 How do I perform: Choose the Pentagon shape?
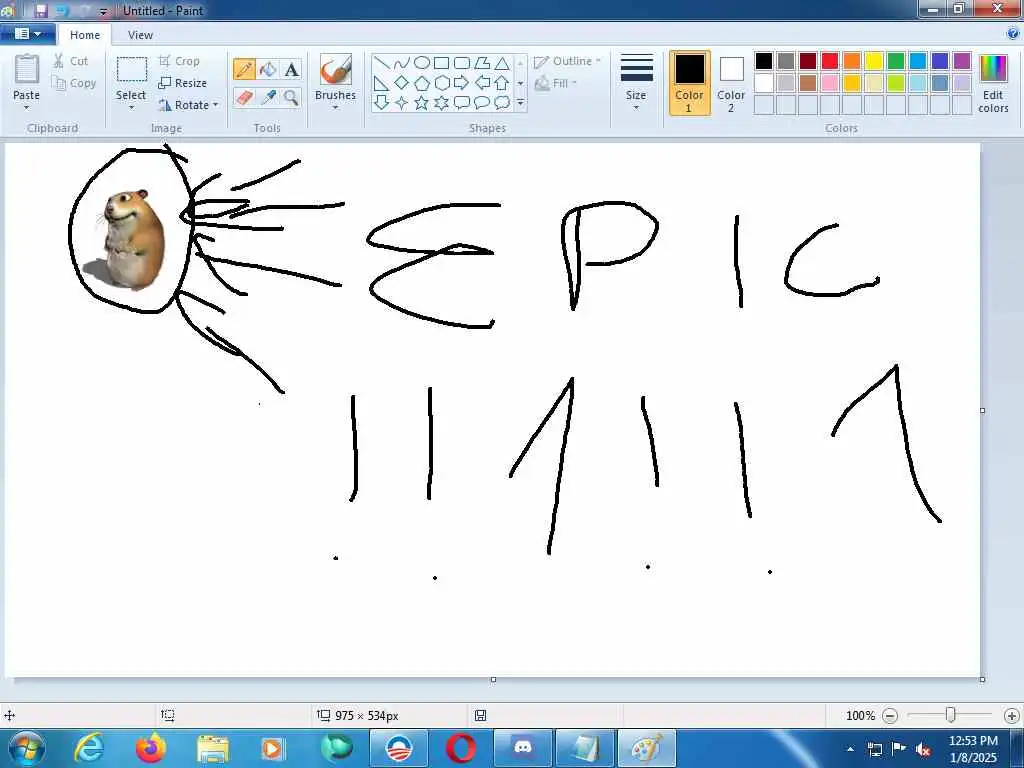[x=422, y=83]
